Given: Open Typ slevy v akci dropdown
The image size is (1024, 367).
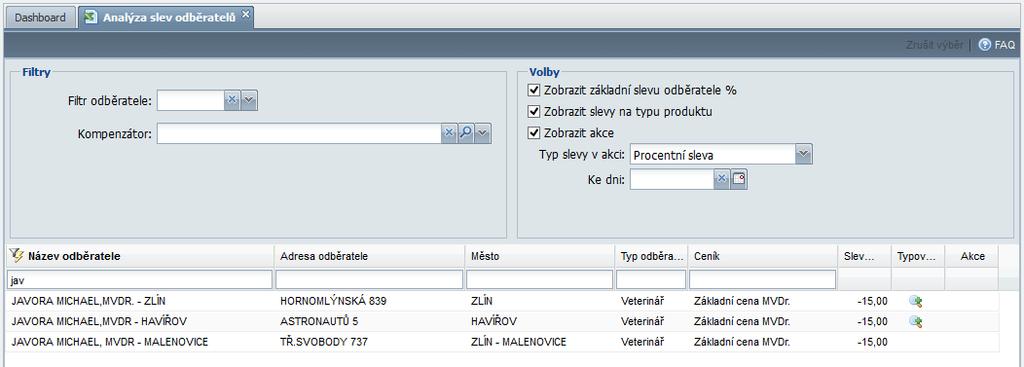Looking at the screenshot, I should click(804, 155).
